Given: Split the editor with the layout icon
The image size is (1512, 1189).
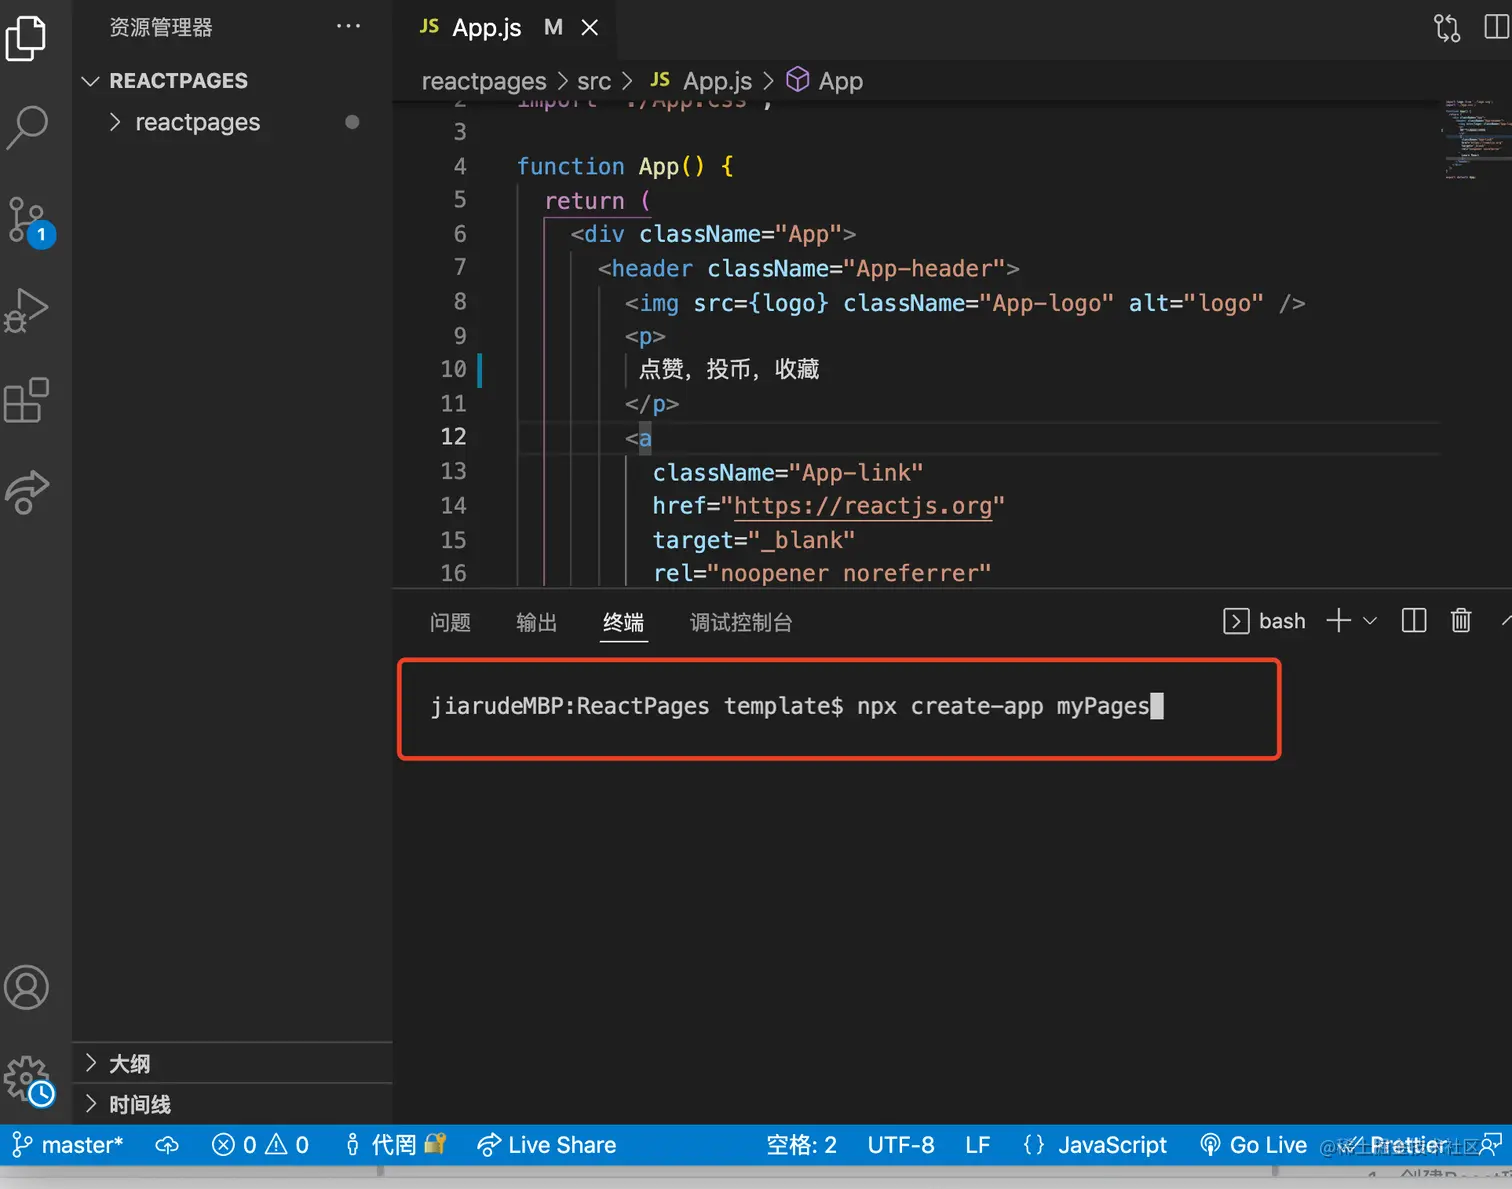Looking at the screenshot, I should coord(1496,27).
